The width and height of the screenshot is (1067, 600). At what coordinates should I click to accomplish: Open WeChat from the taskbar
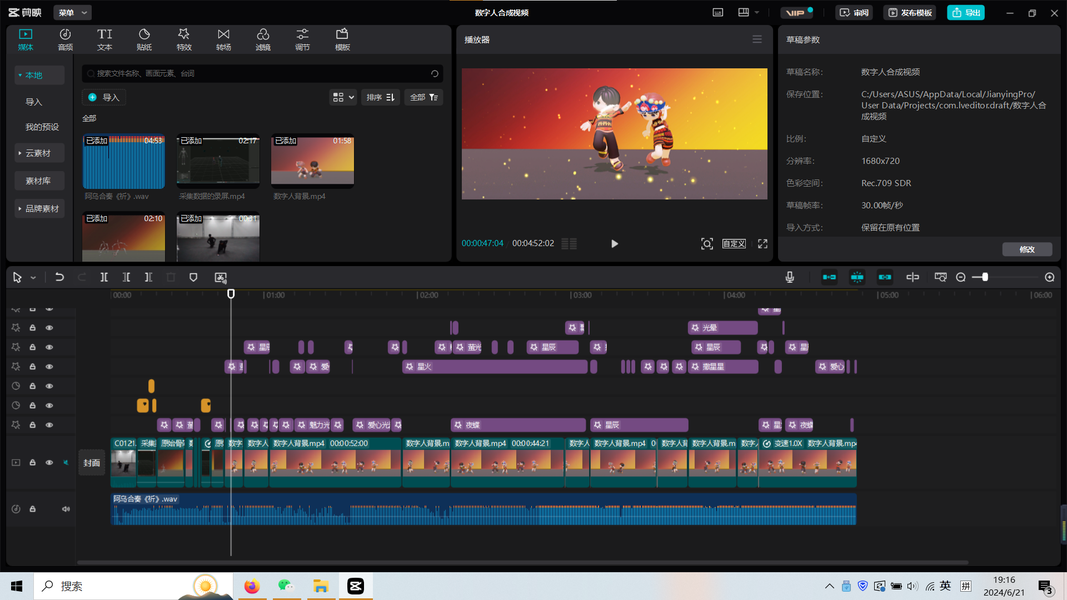(x=286, y=586)
